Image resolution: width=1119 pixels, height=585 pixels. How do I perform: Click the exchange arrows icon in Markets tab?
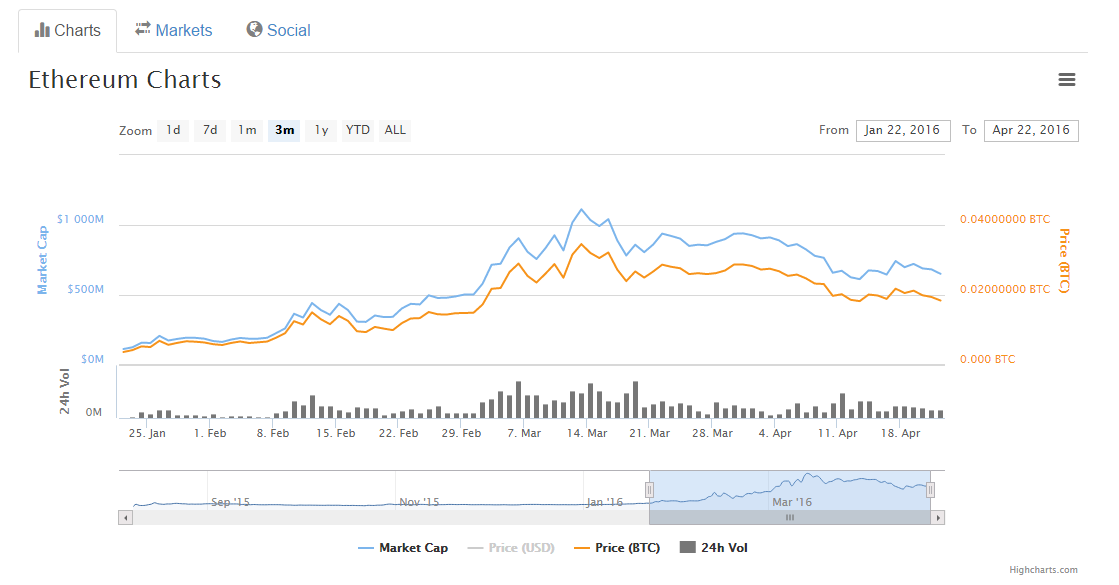(x=143, y=30)
